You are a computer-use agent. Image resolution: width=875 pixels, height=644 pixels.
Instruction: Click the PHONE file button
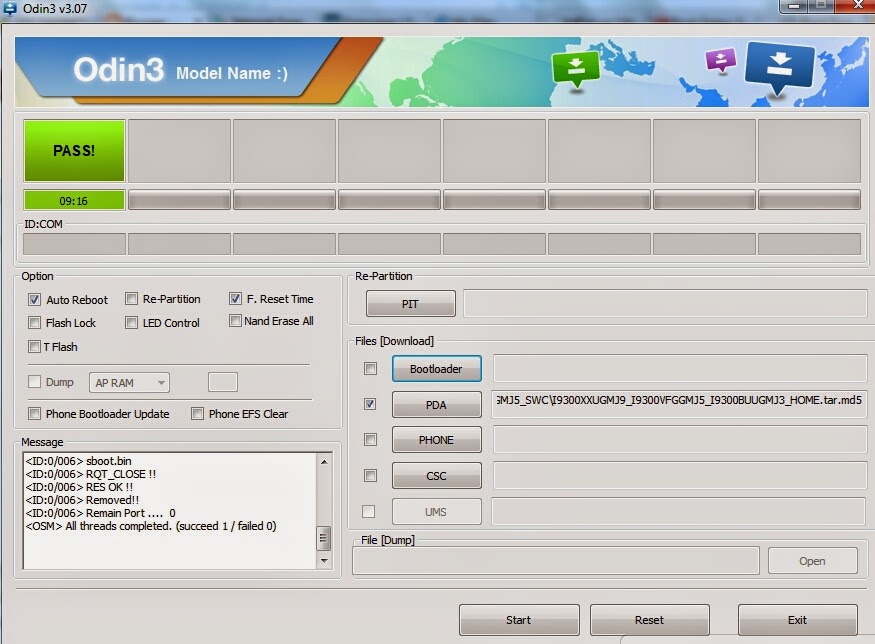pos(436,440)
